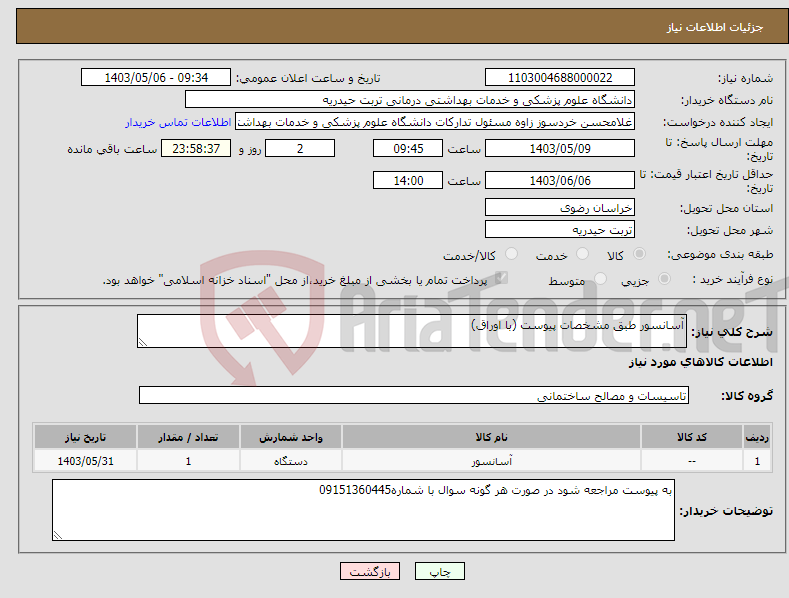Screen dimensions: 789x598
Task: Click the نام کالا column header
Action: pyautogui.click(x=491, y=437)
